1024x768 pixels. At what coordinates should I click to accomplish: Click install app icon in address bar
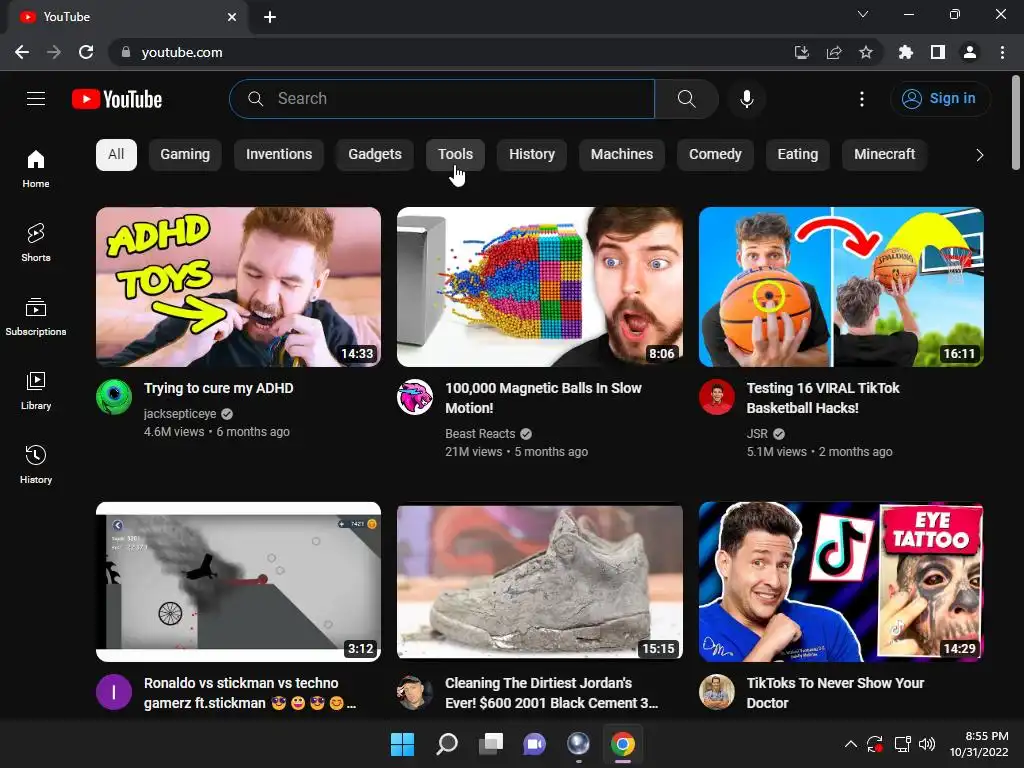(801, 52)
